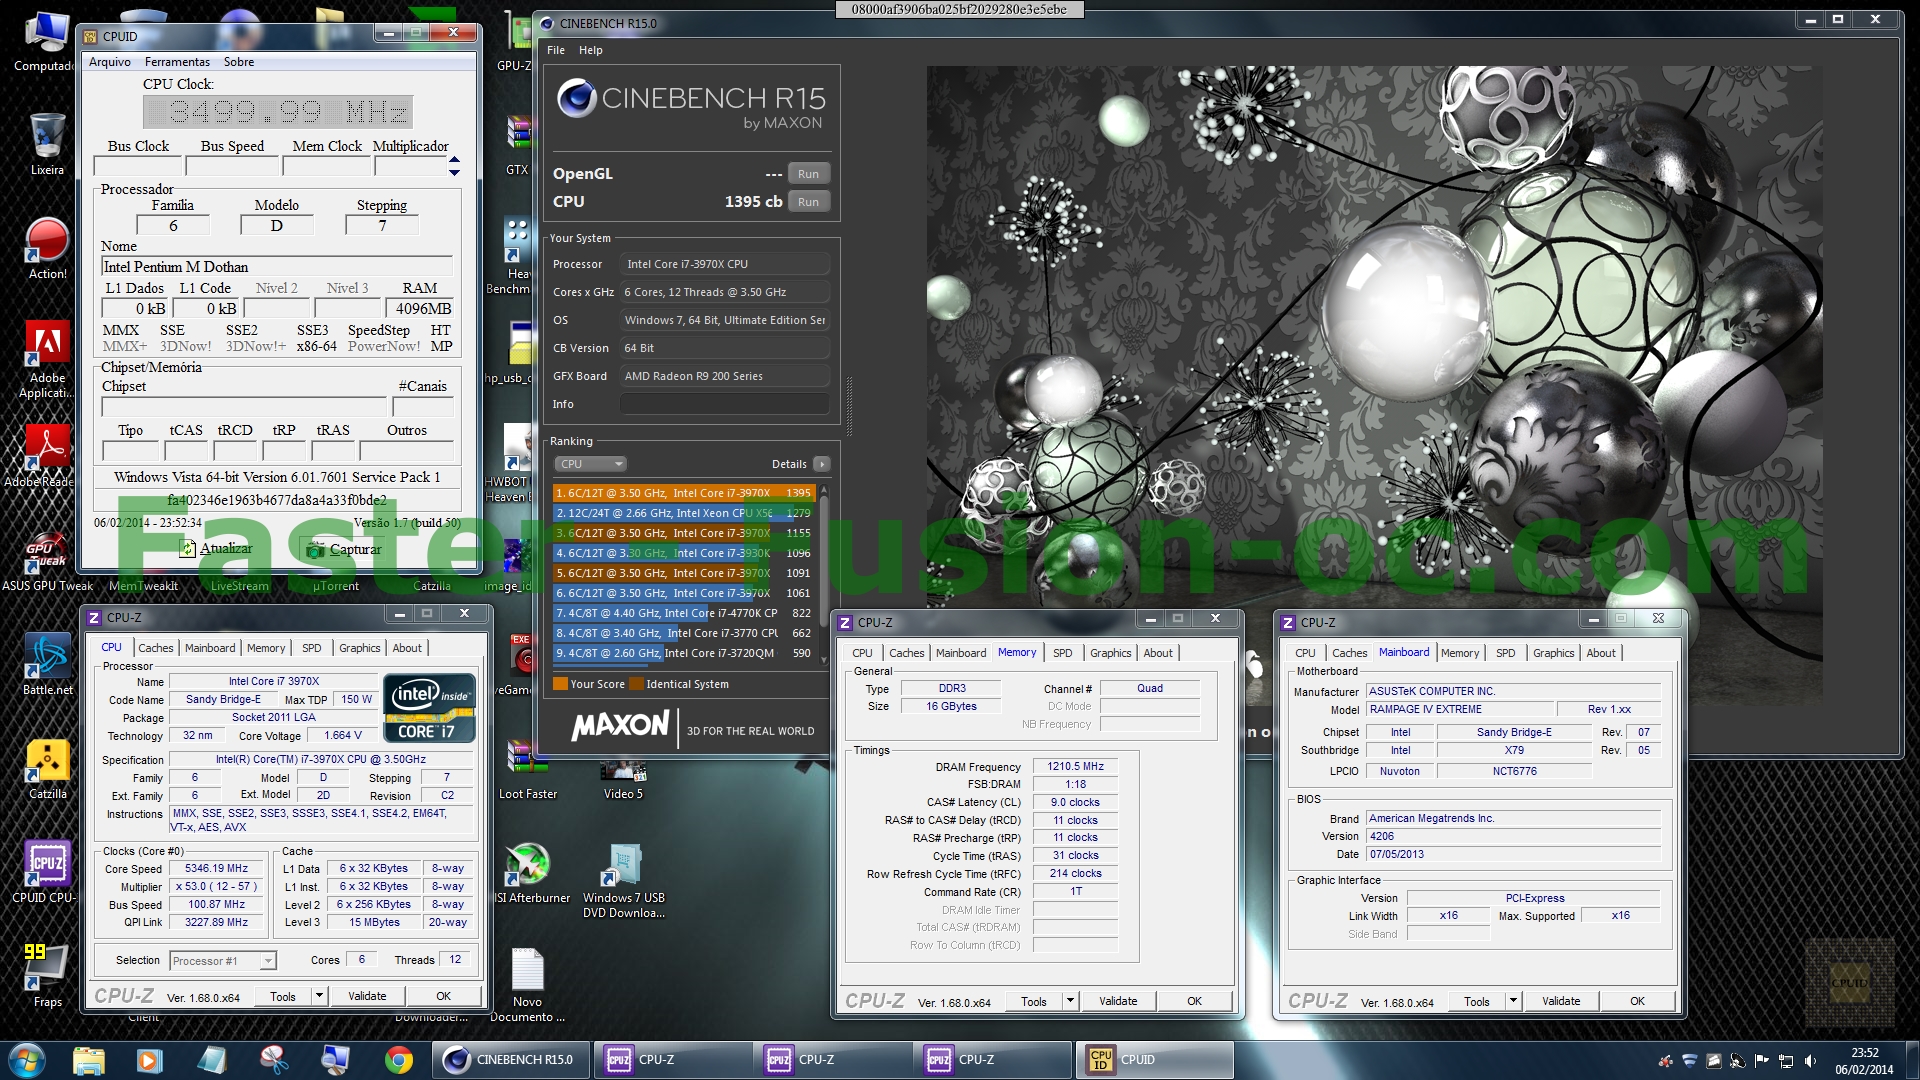Select ranking entry 7 i7-4770K 822
Screen dimensions: 1920x1080
tap(683, 613)
